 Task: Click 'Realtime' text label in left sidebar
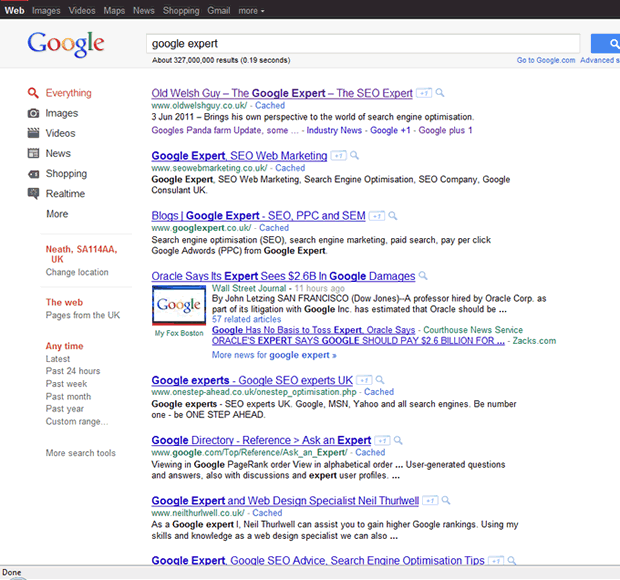coord(65,194)
